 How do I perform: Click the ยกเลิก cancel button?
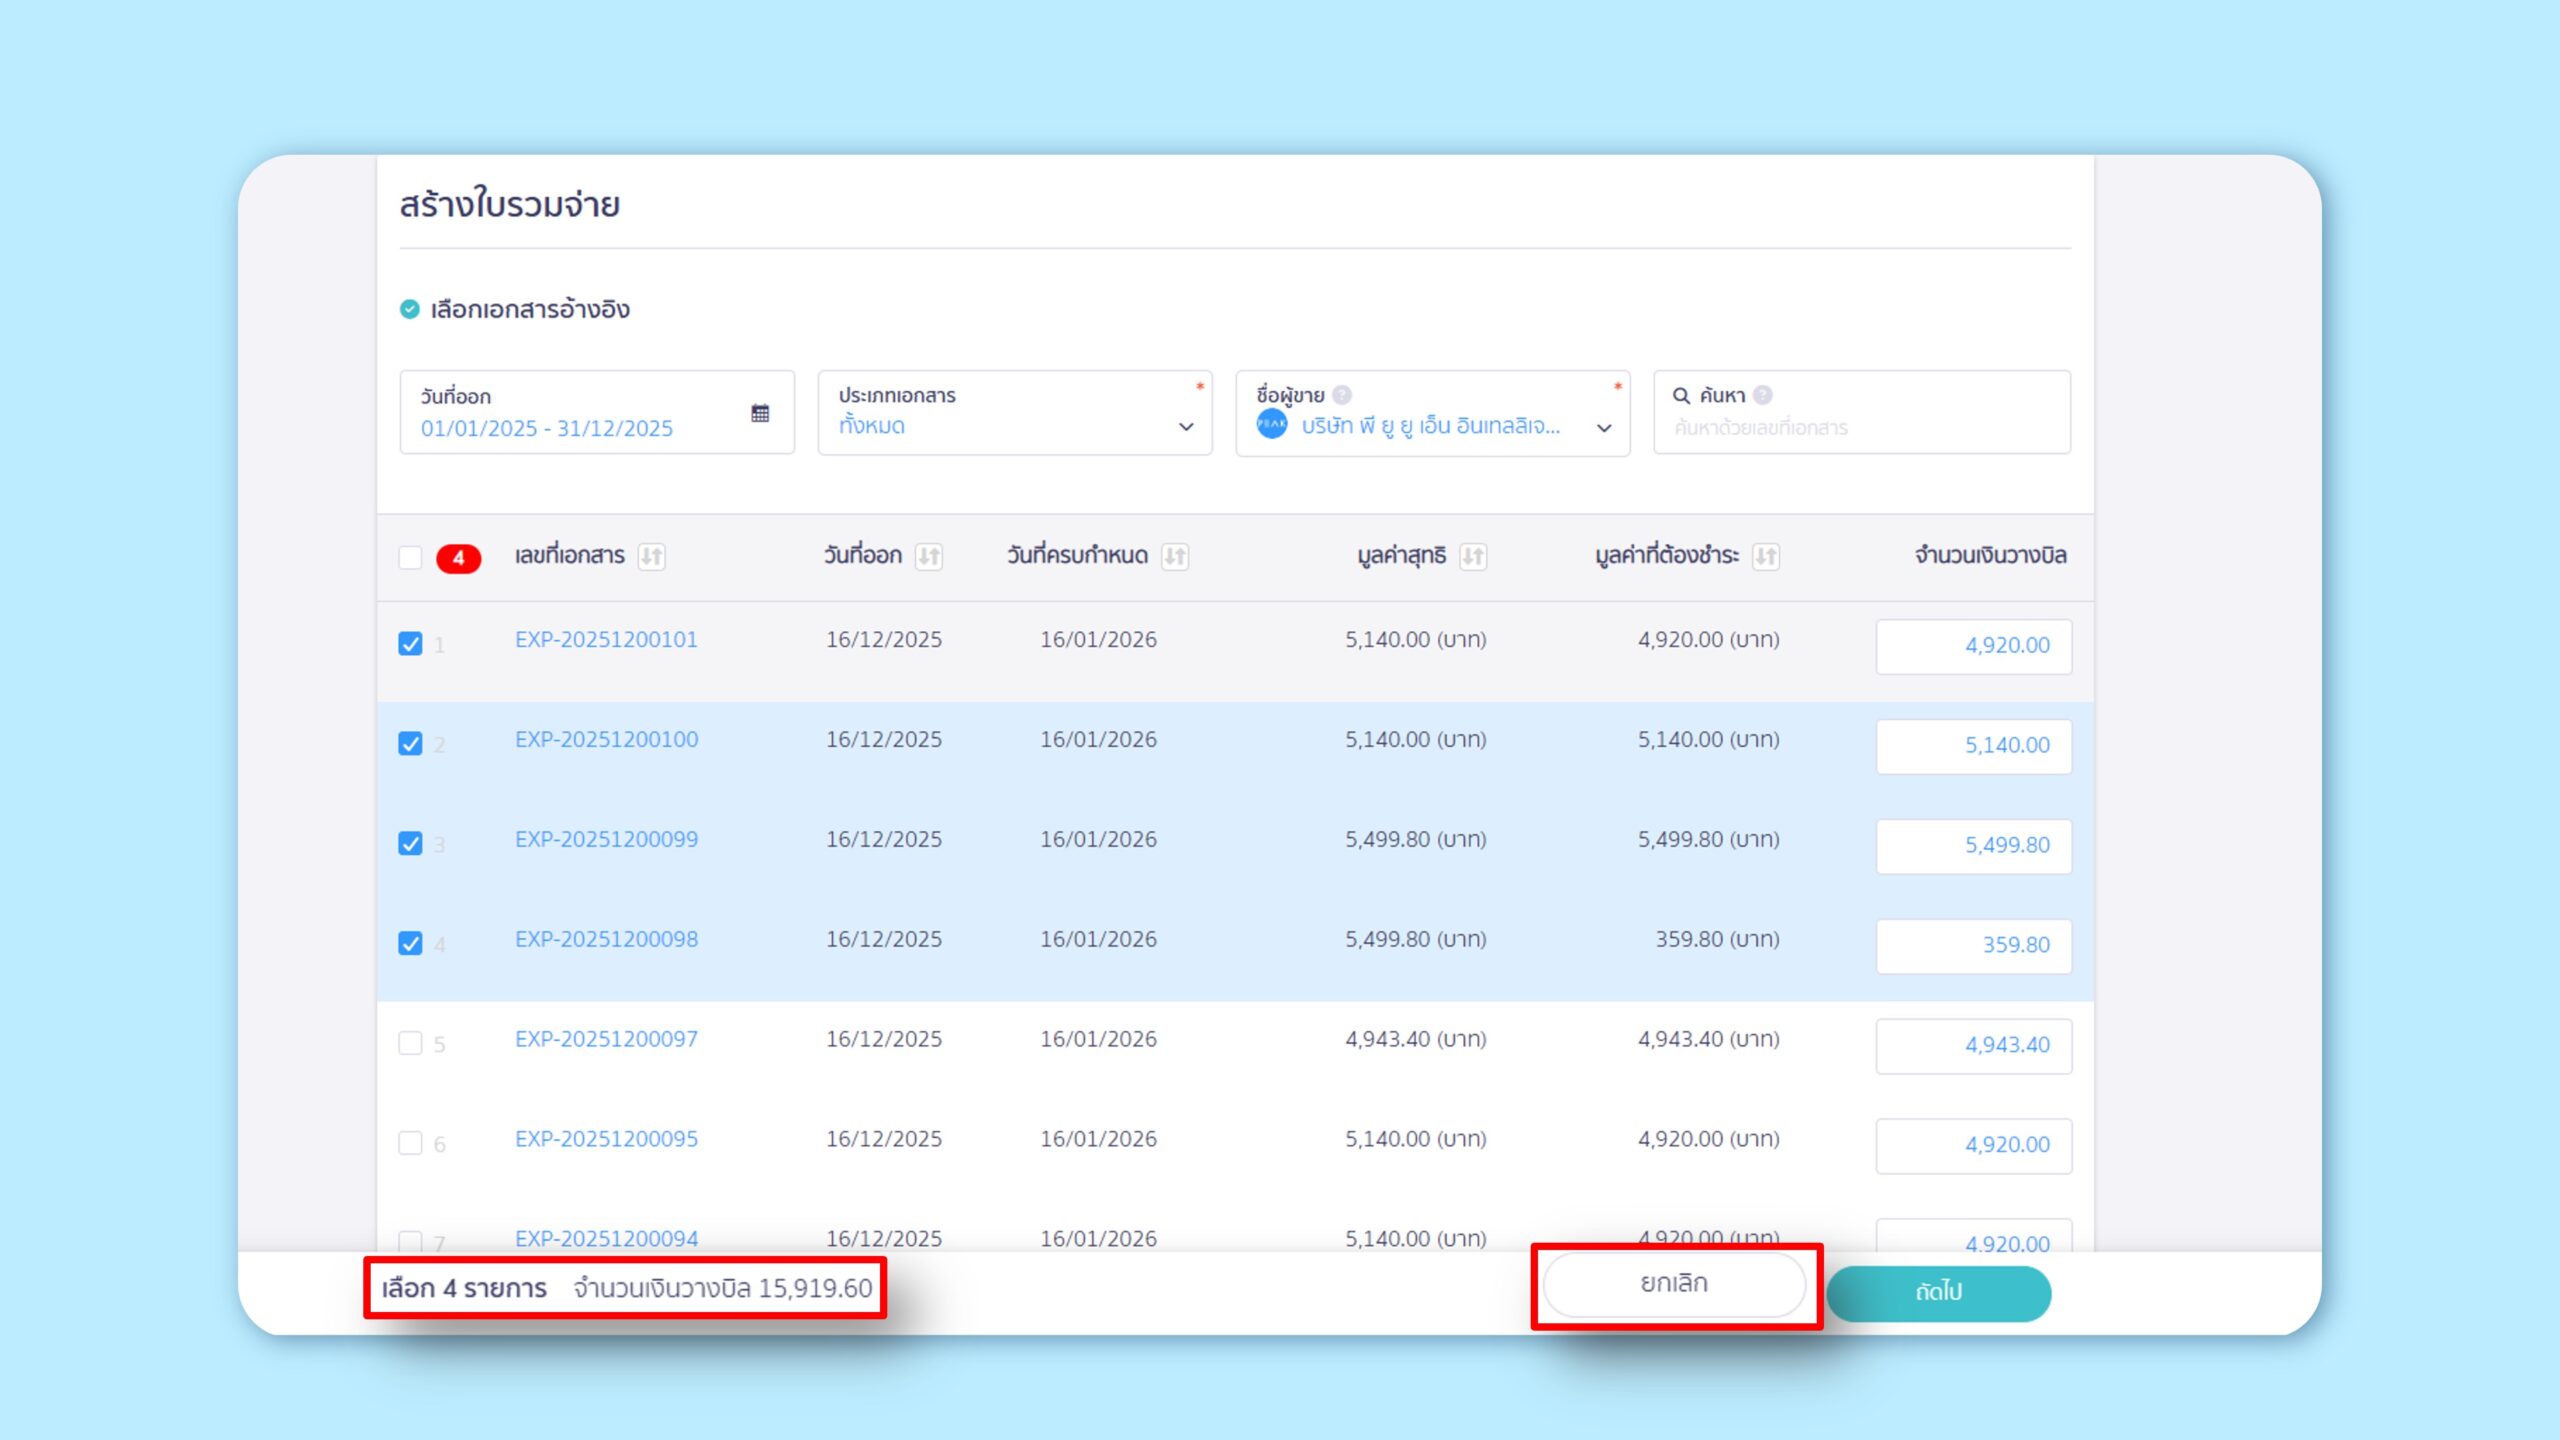pos(1674,1283)
